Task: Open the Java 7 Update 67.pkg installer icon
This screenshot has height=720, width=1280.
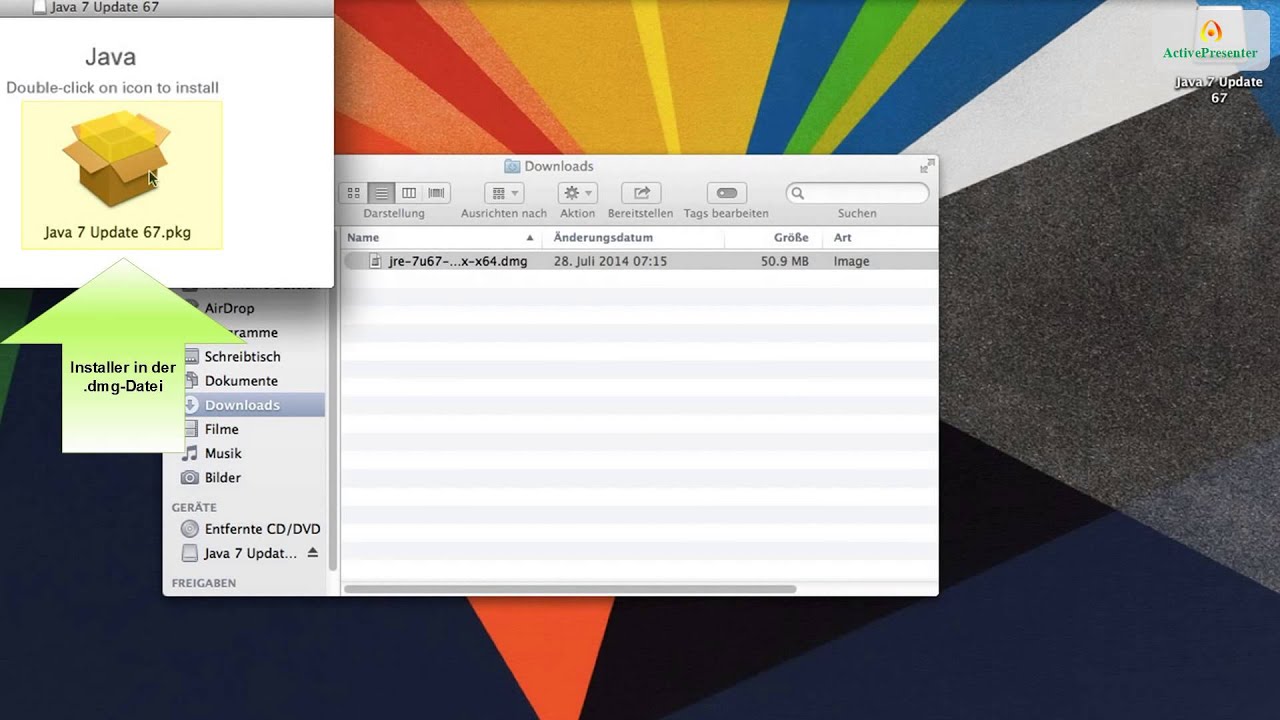Action: pyautogui.click(x=117, y=160)
